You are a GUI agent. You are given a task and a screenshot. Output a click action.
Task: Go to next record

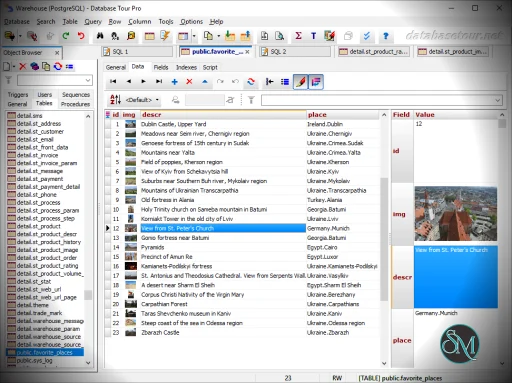pyautogui.click(x=144, y=81)
